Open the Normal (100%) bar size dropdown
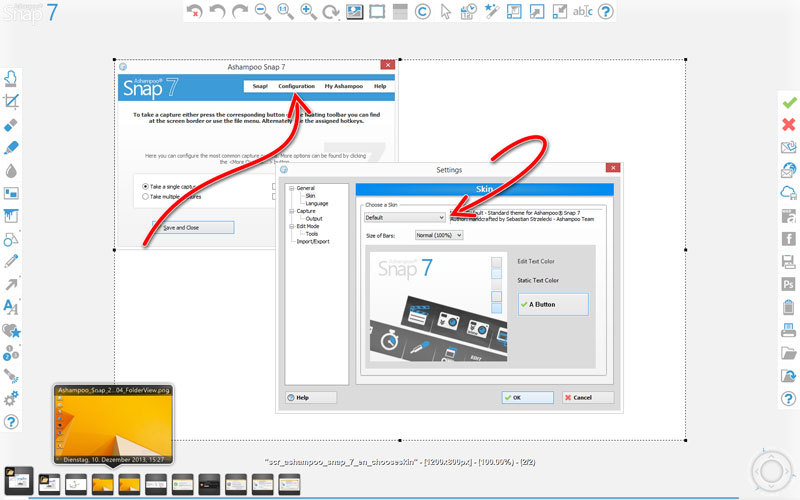Viewport: 800px width, 500px height. [x=439, y=235]
